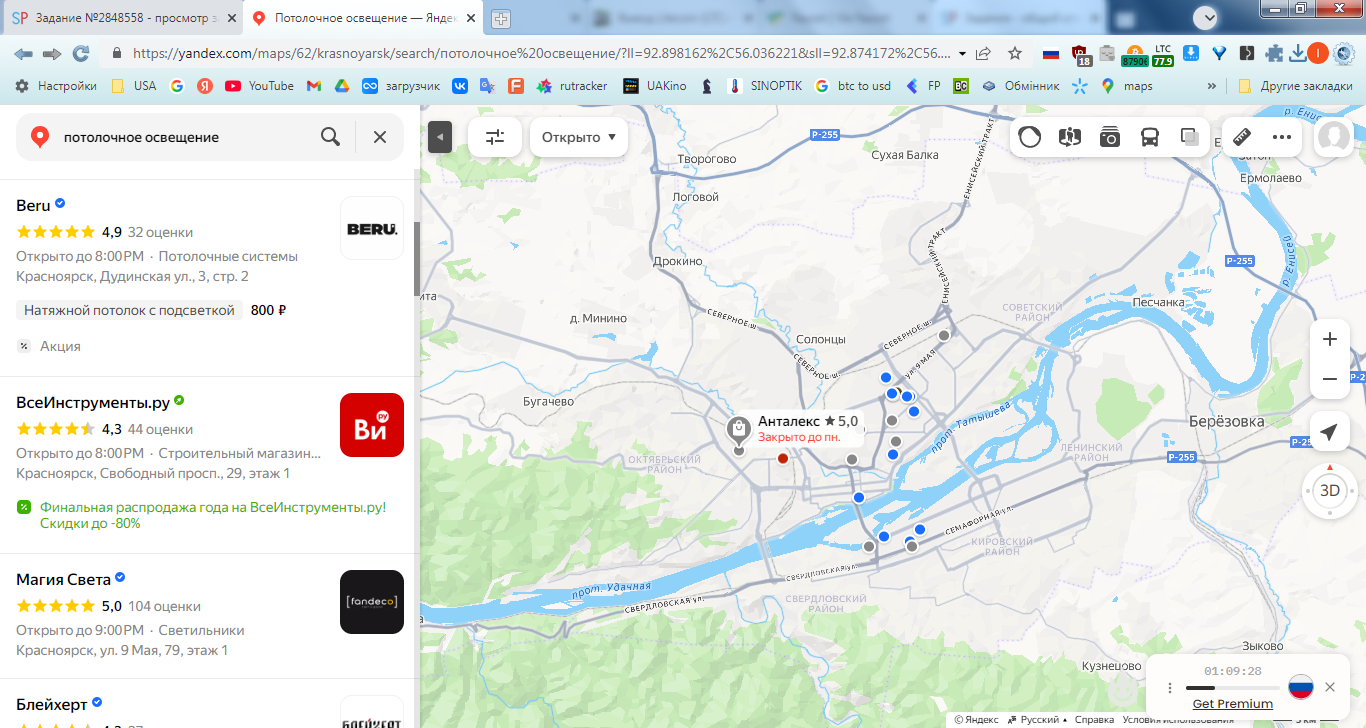This screenshot has height=728, width=1366.
Task: Show more hidden bookmarks chevron
Action: [x=1213, y=86]
